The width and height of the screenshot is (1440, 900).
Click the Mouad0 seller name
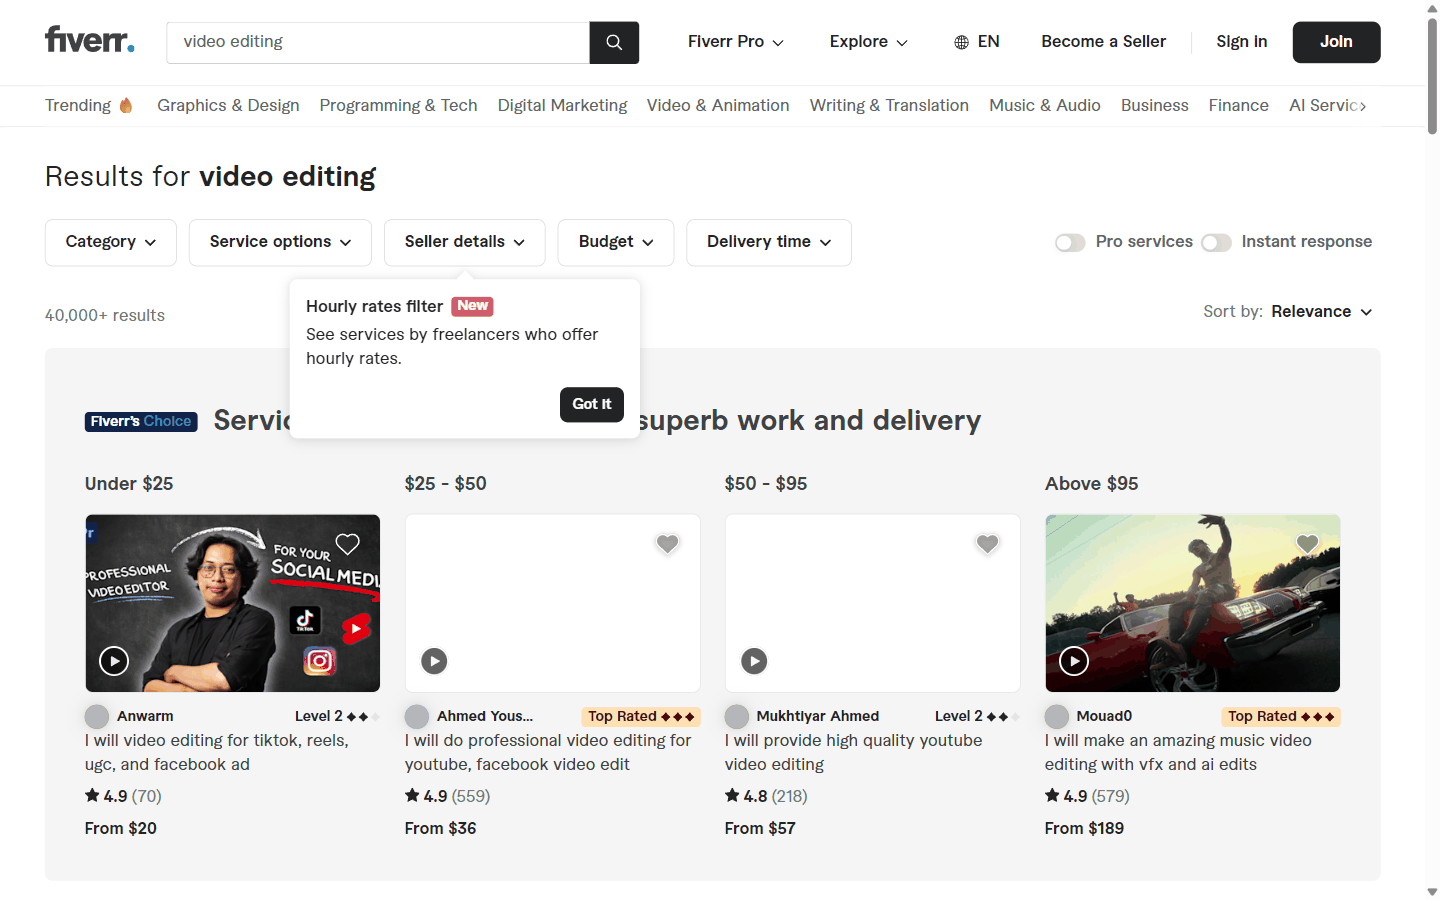coord(1104,717)
